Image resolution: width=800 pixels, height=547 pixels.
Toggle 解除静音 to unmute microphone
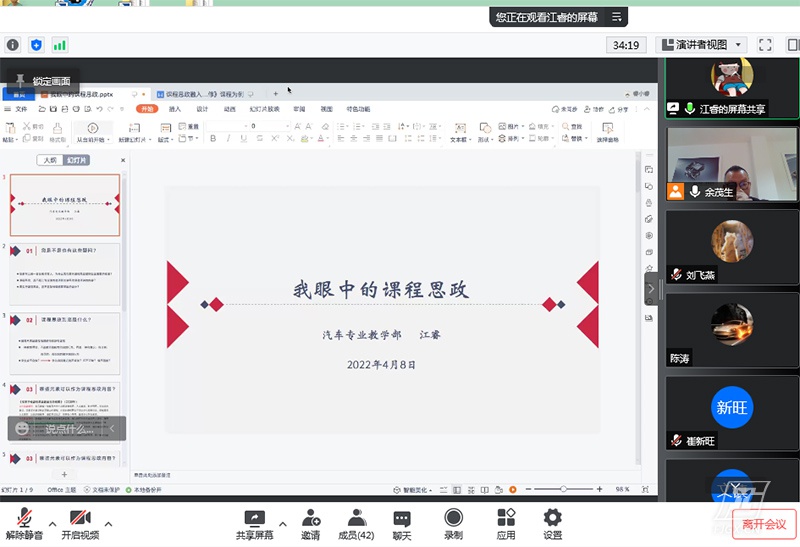[x=24, y=524]
